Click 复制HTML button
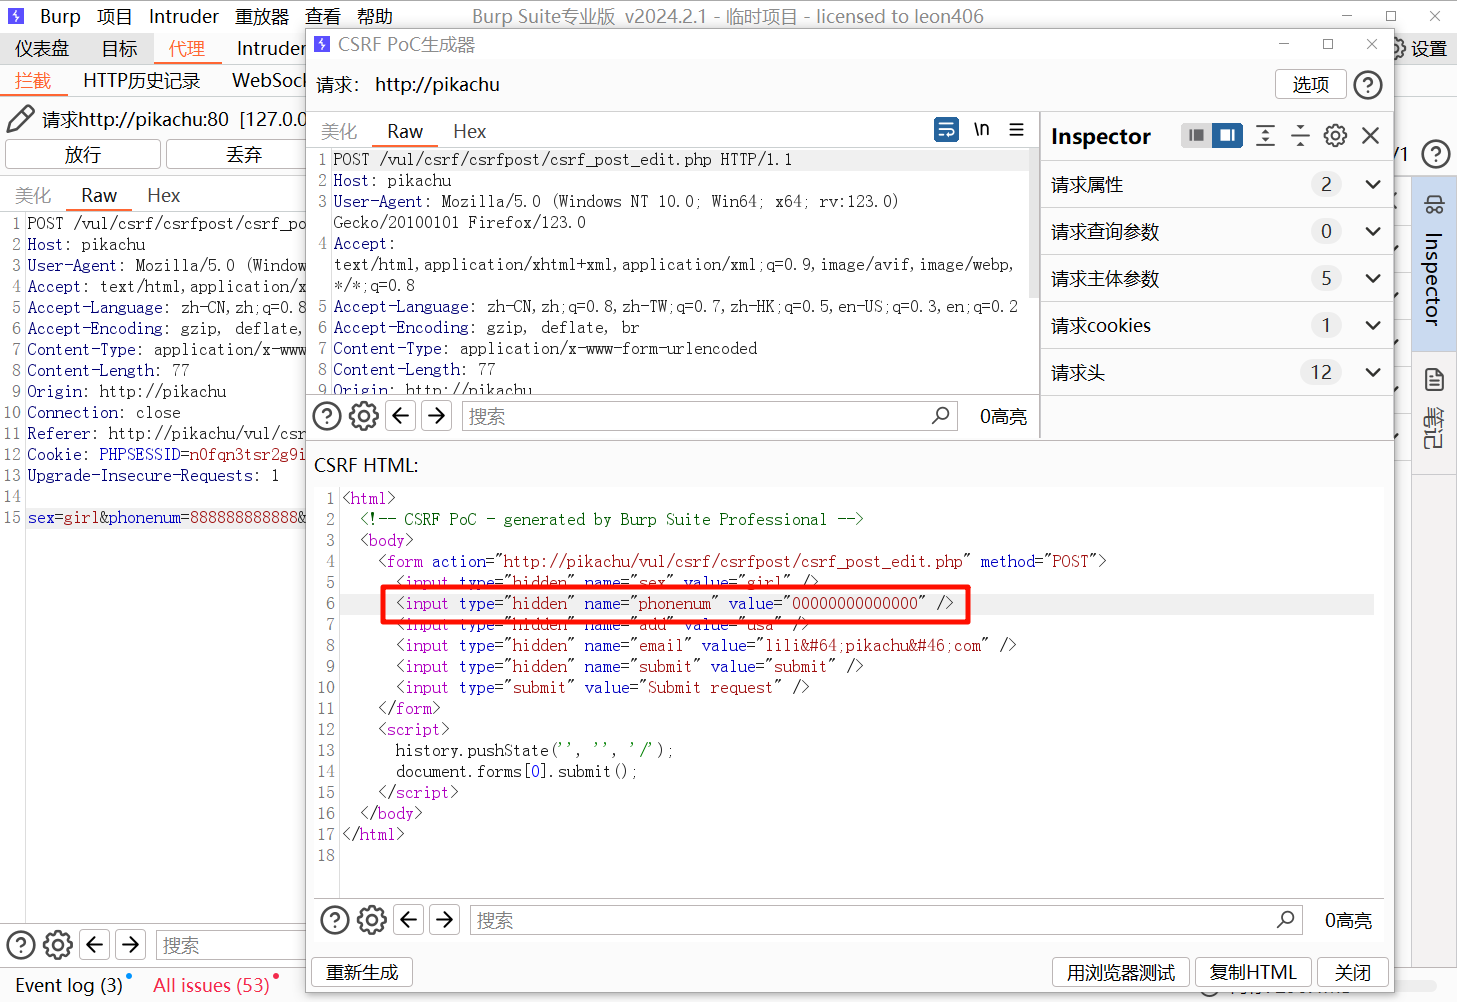 [1253, 973]
